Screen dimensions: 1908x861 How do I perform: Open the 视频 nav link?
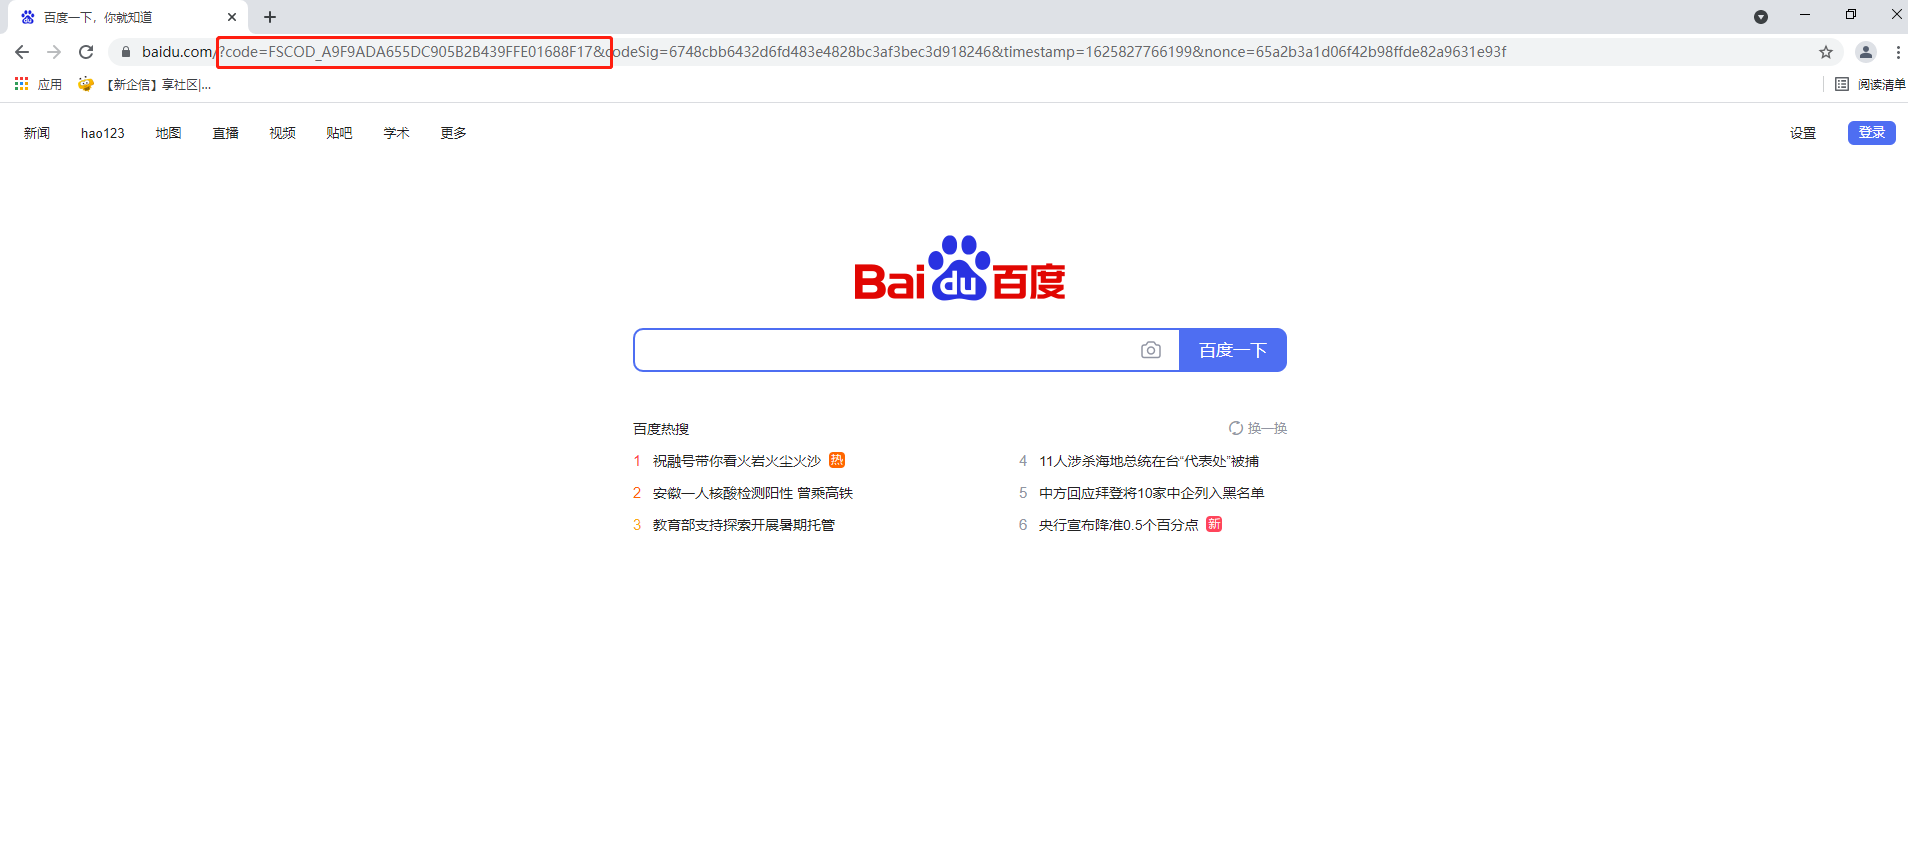pos(283,133)
